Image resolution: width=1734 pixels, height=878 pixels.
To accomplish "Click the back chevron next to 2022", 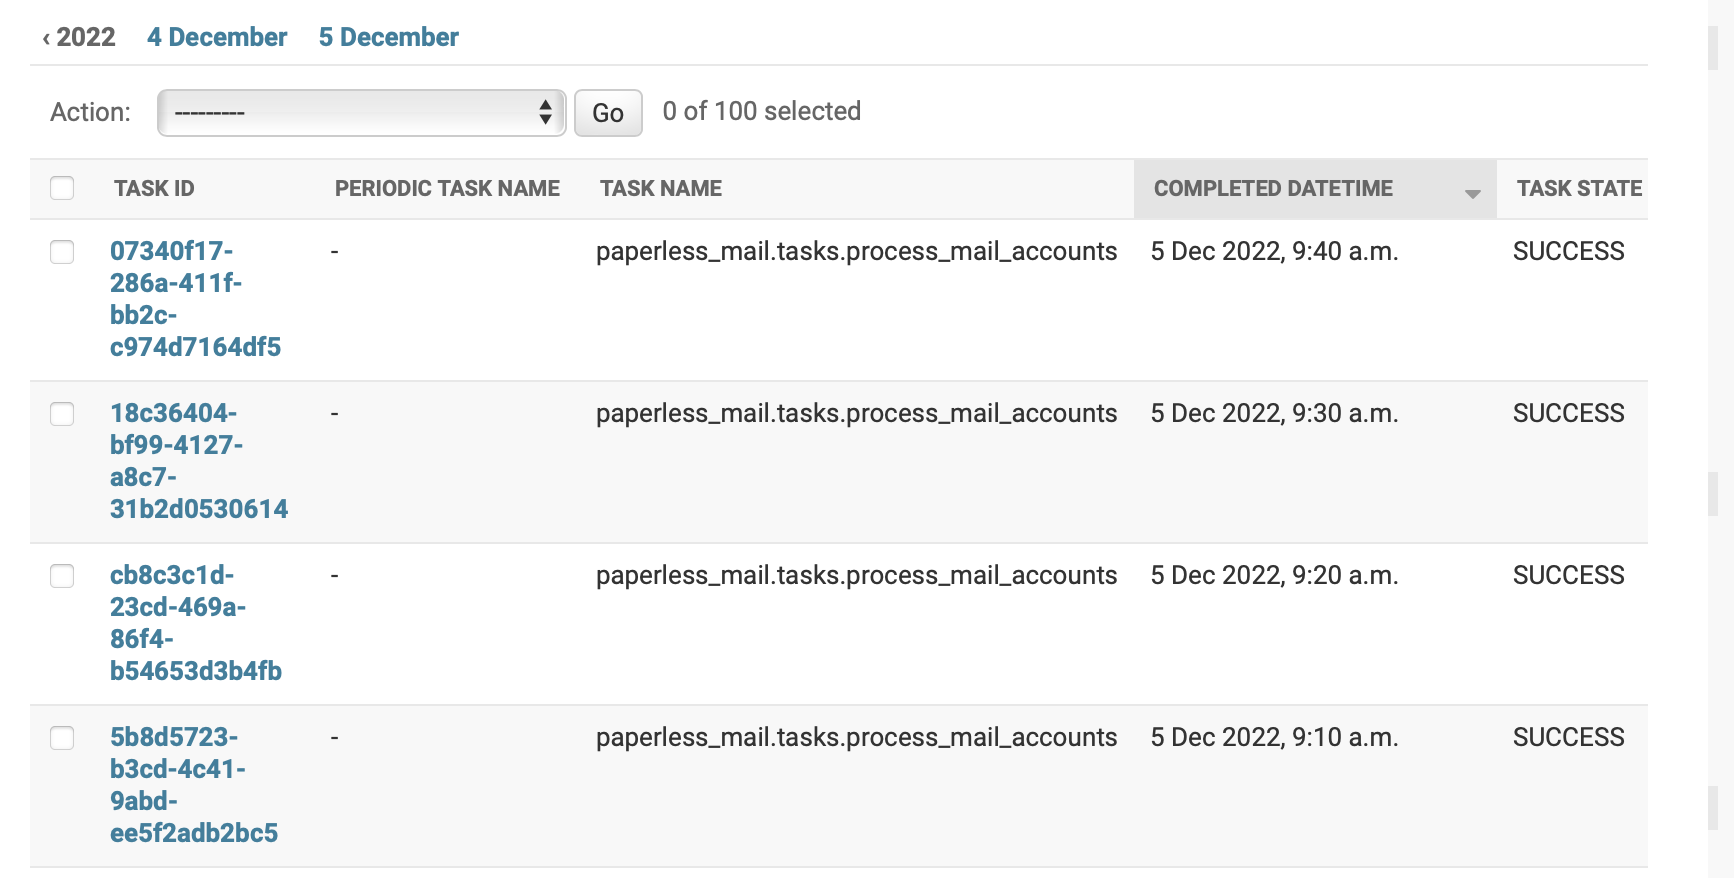I will click(x=44, y=37).
